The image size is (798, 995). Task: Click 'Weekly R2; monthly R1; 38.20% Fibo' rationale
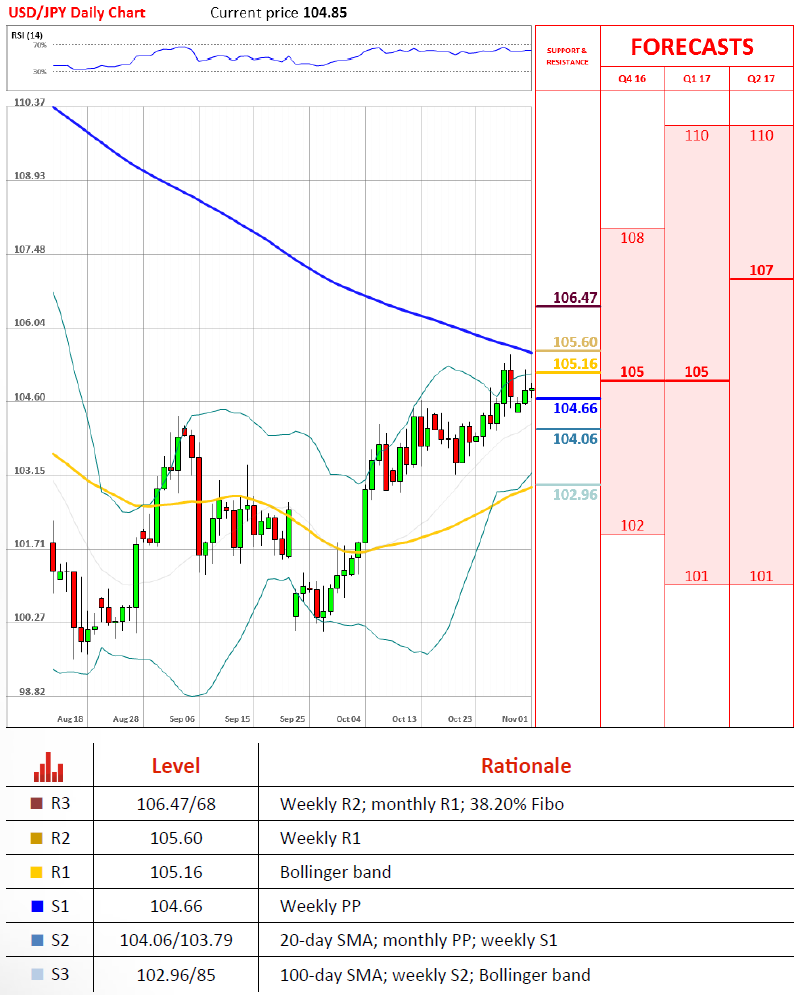422,804
